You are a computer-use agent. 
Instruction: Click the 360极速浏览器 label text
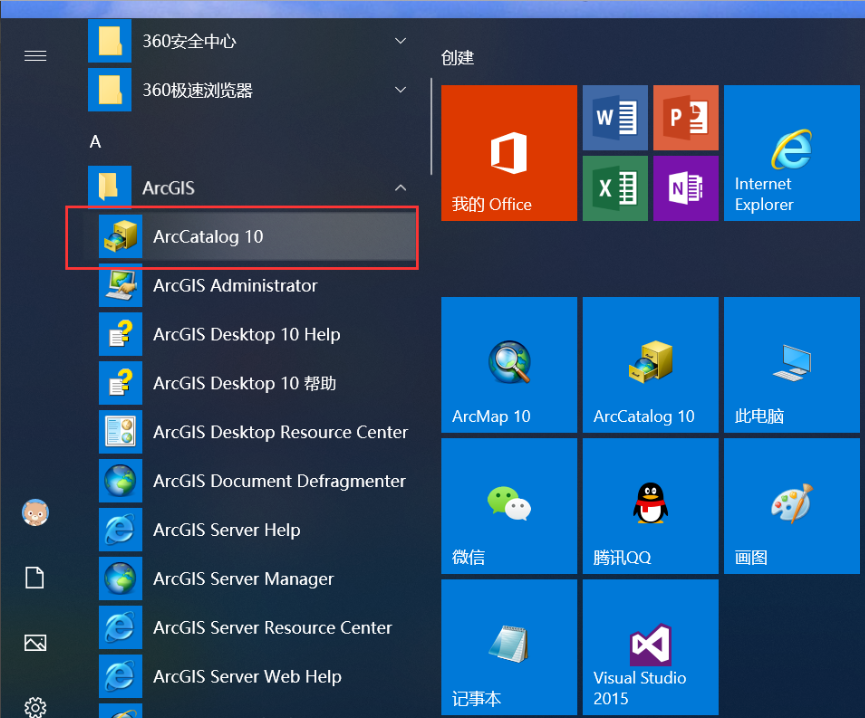pos(197,90)
